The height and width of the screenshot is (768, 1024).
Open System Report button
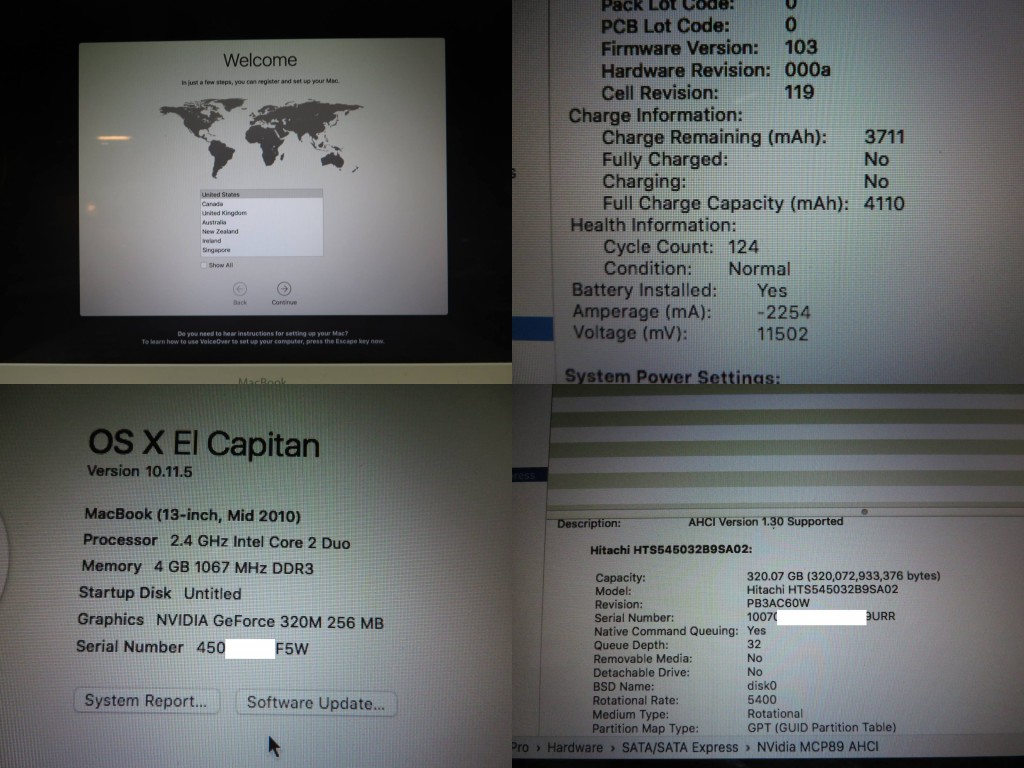point(146,701)
